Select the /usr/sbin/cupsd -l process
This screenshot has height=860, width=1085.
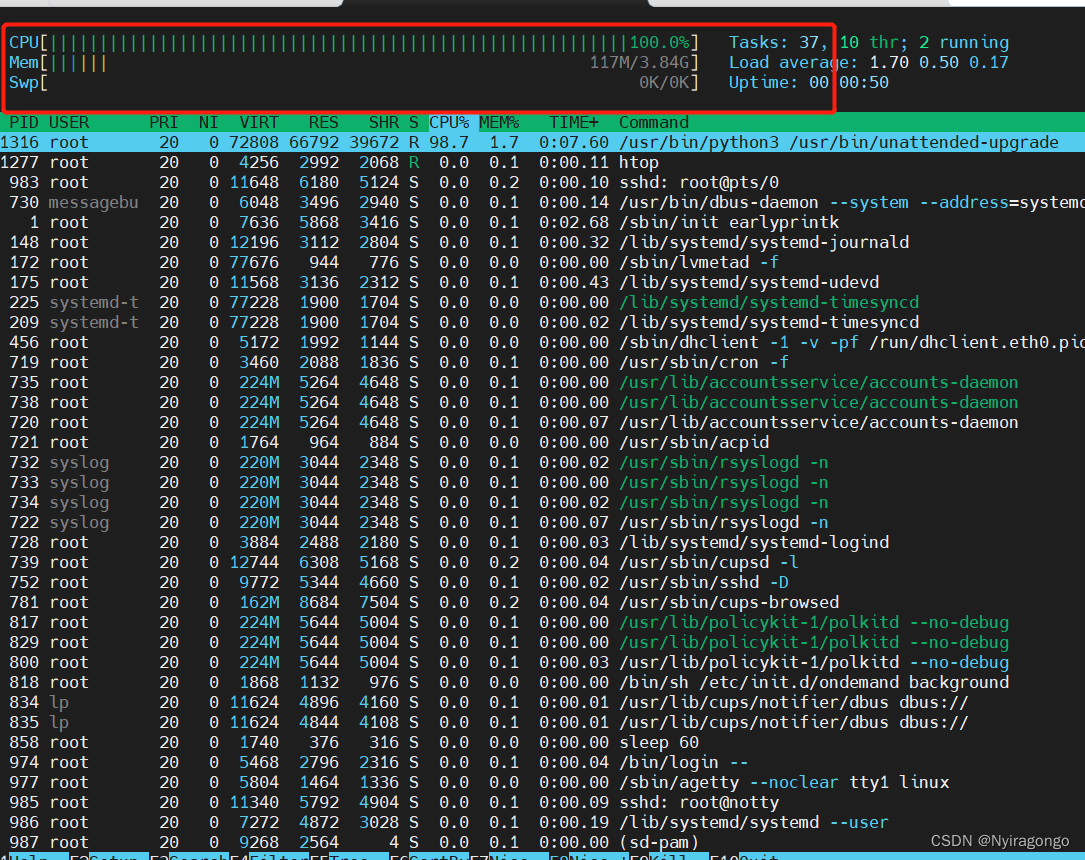[542, 563]
